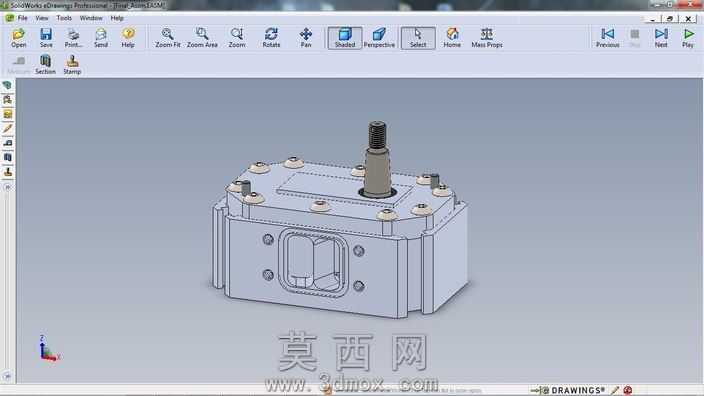Go to the Next view
This screenshot has width=704, height=396.
[661, 38]
